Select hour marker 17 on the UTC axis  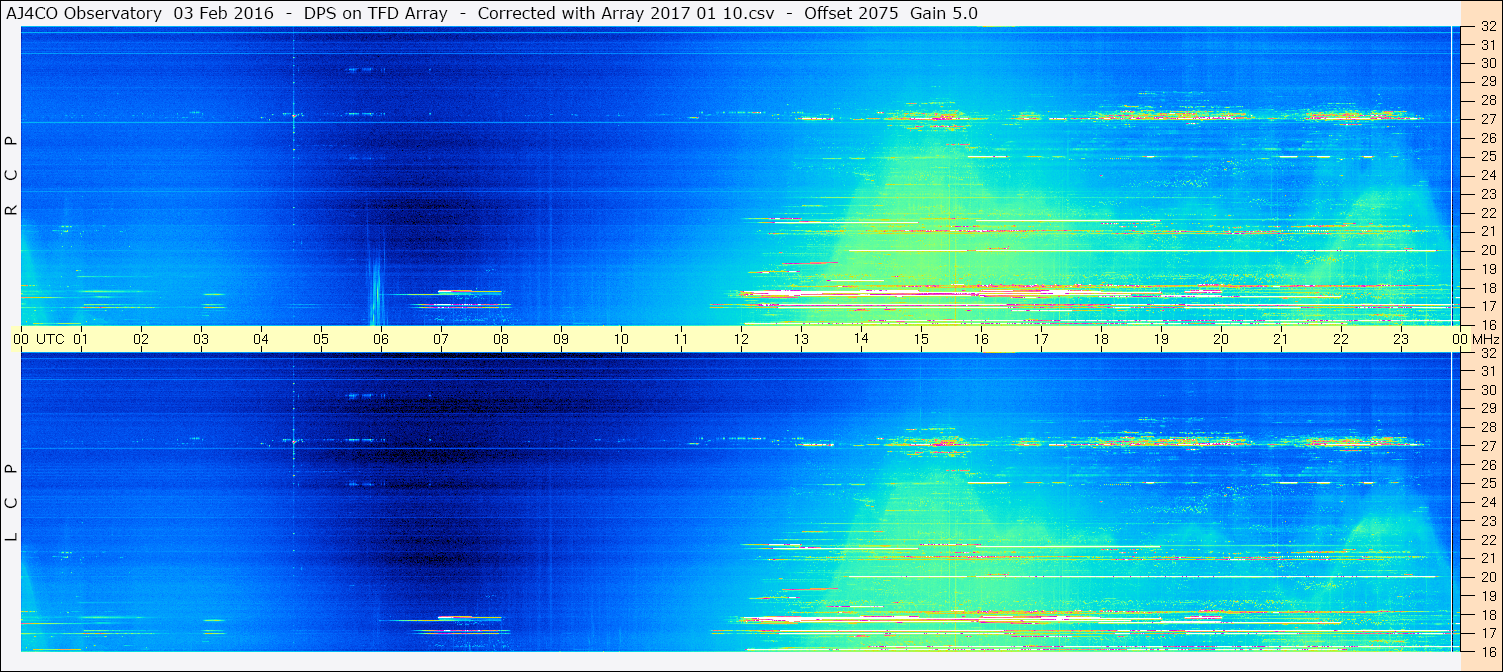[1041, 339]
